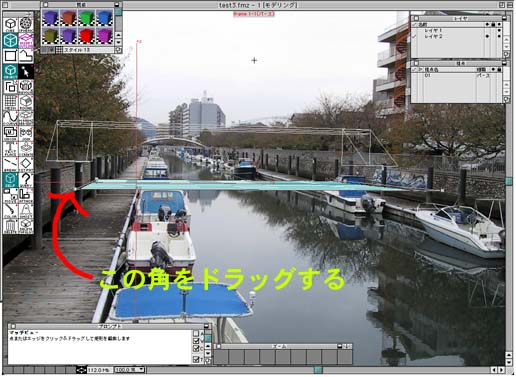516x377 pixels.
Task: Select the Text Place tool
Action: pos(11,149)
